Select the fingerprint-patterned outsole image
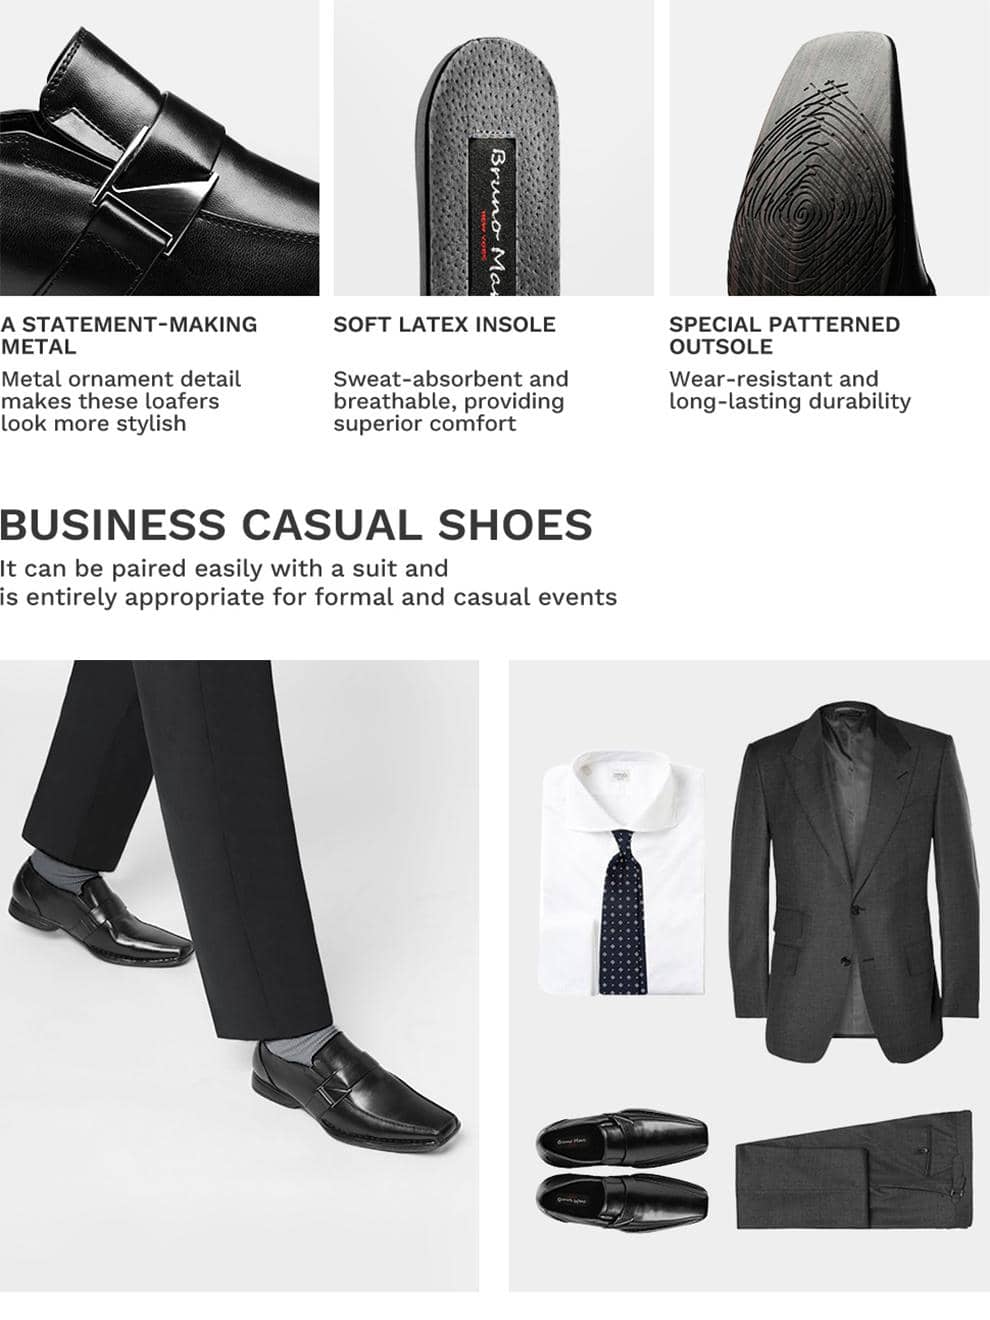The width and height of the screenshot is (990, 1320). 829,148
